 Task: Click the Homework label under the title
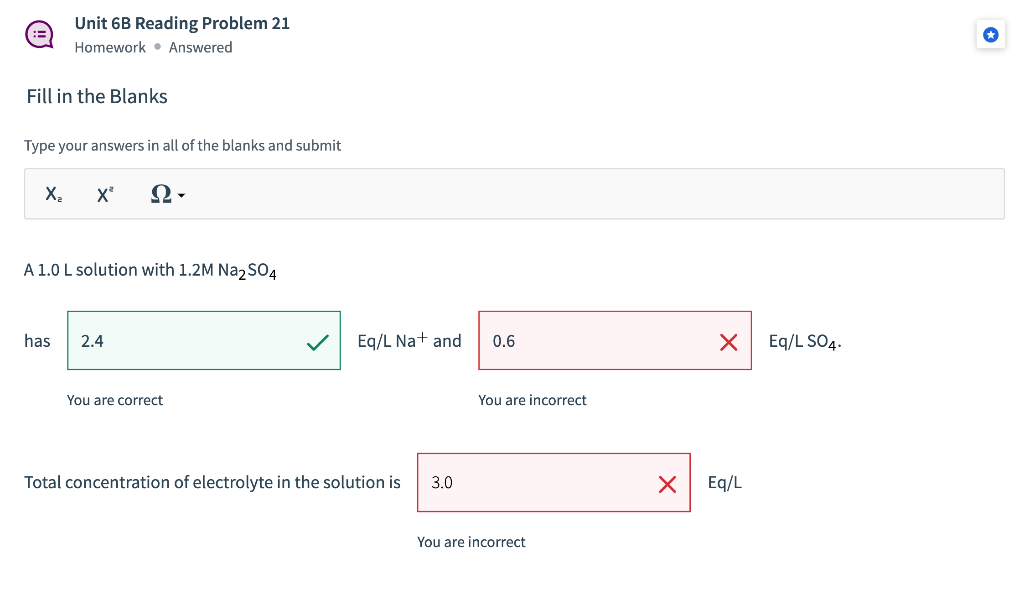pos(110,48)
